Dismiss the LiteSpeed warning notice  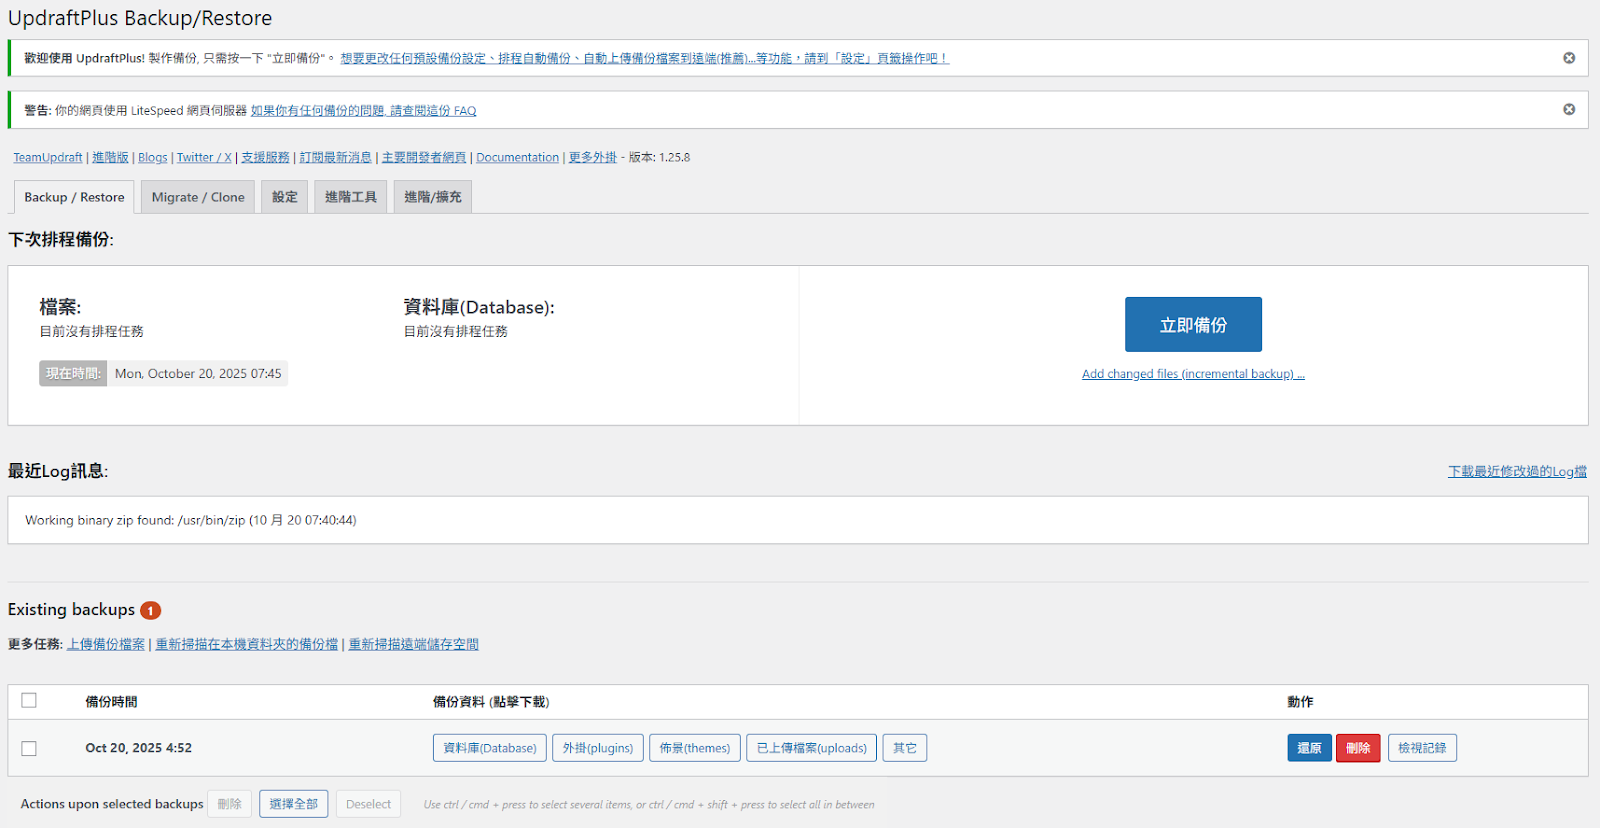pos(1569,109)
